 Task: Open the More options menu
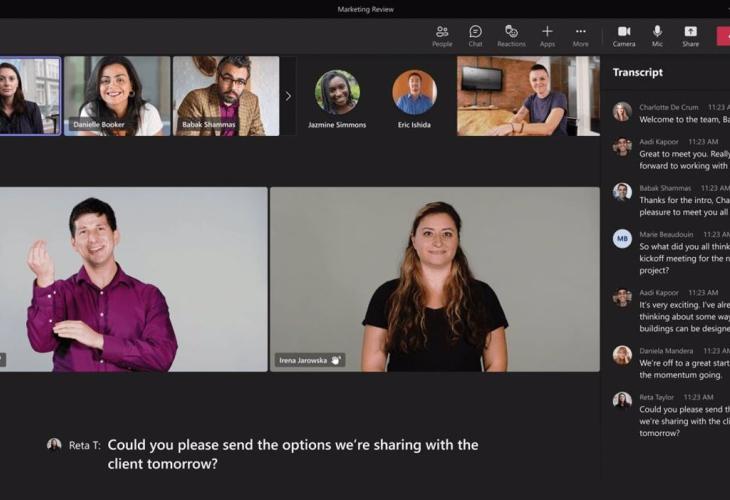(x=580, y=36)
